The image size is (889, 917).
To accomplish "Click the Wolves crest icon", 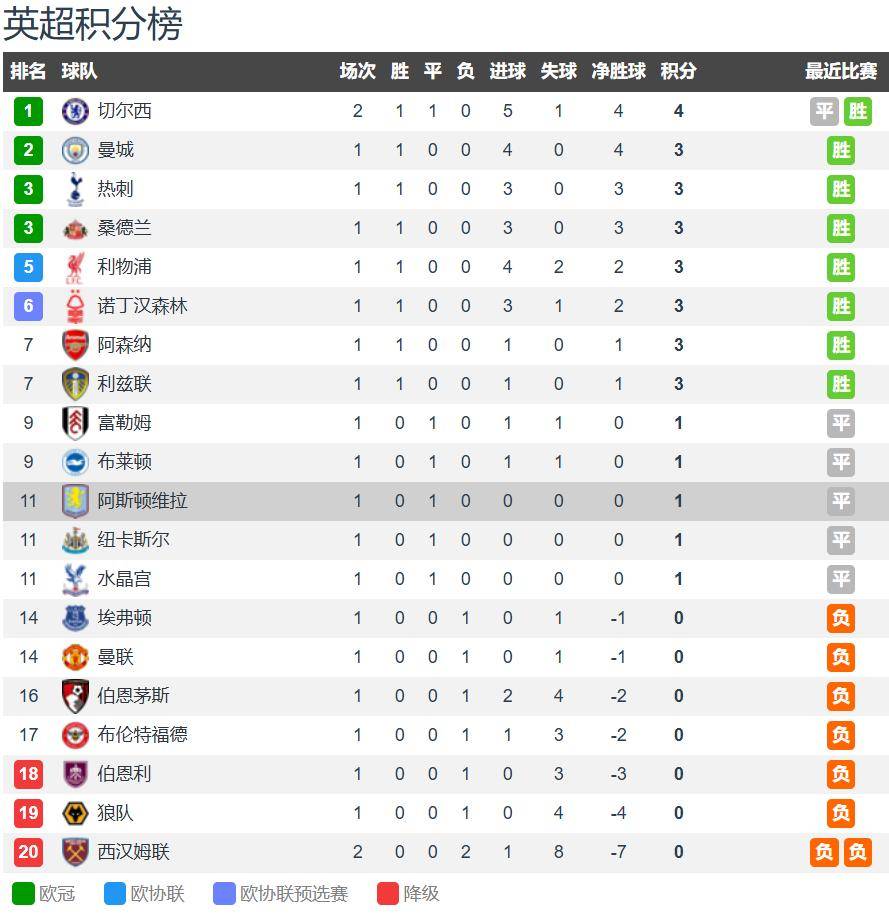I will [x=75, y=813].
